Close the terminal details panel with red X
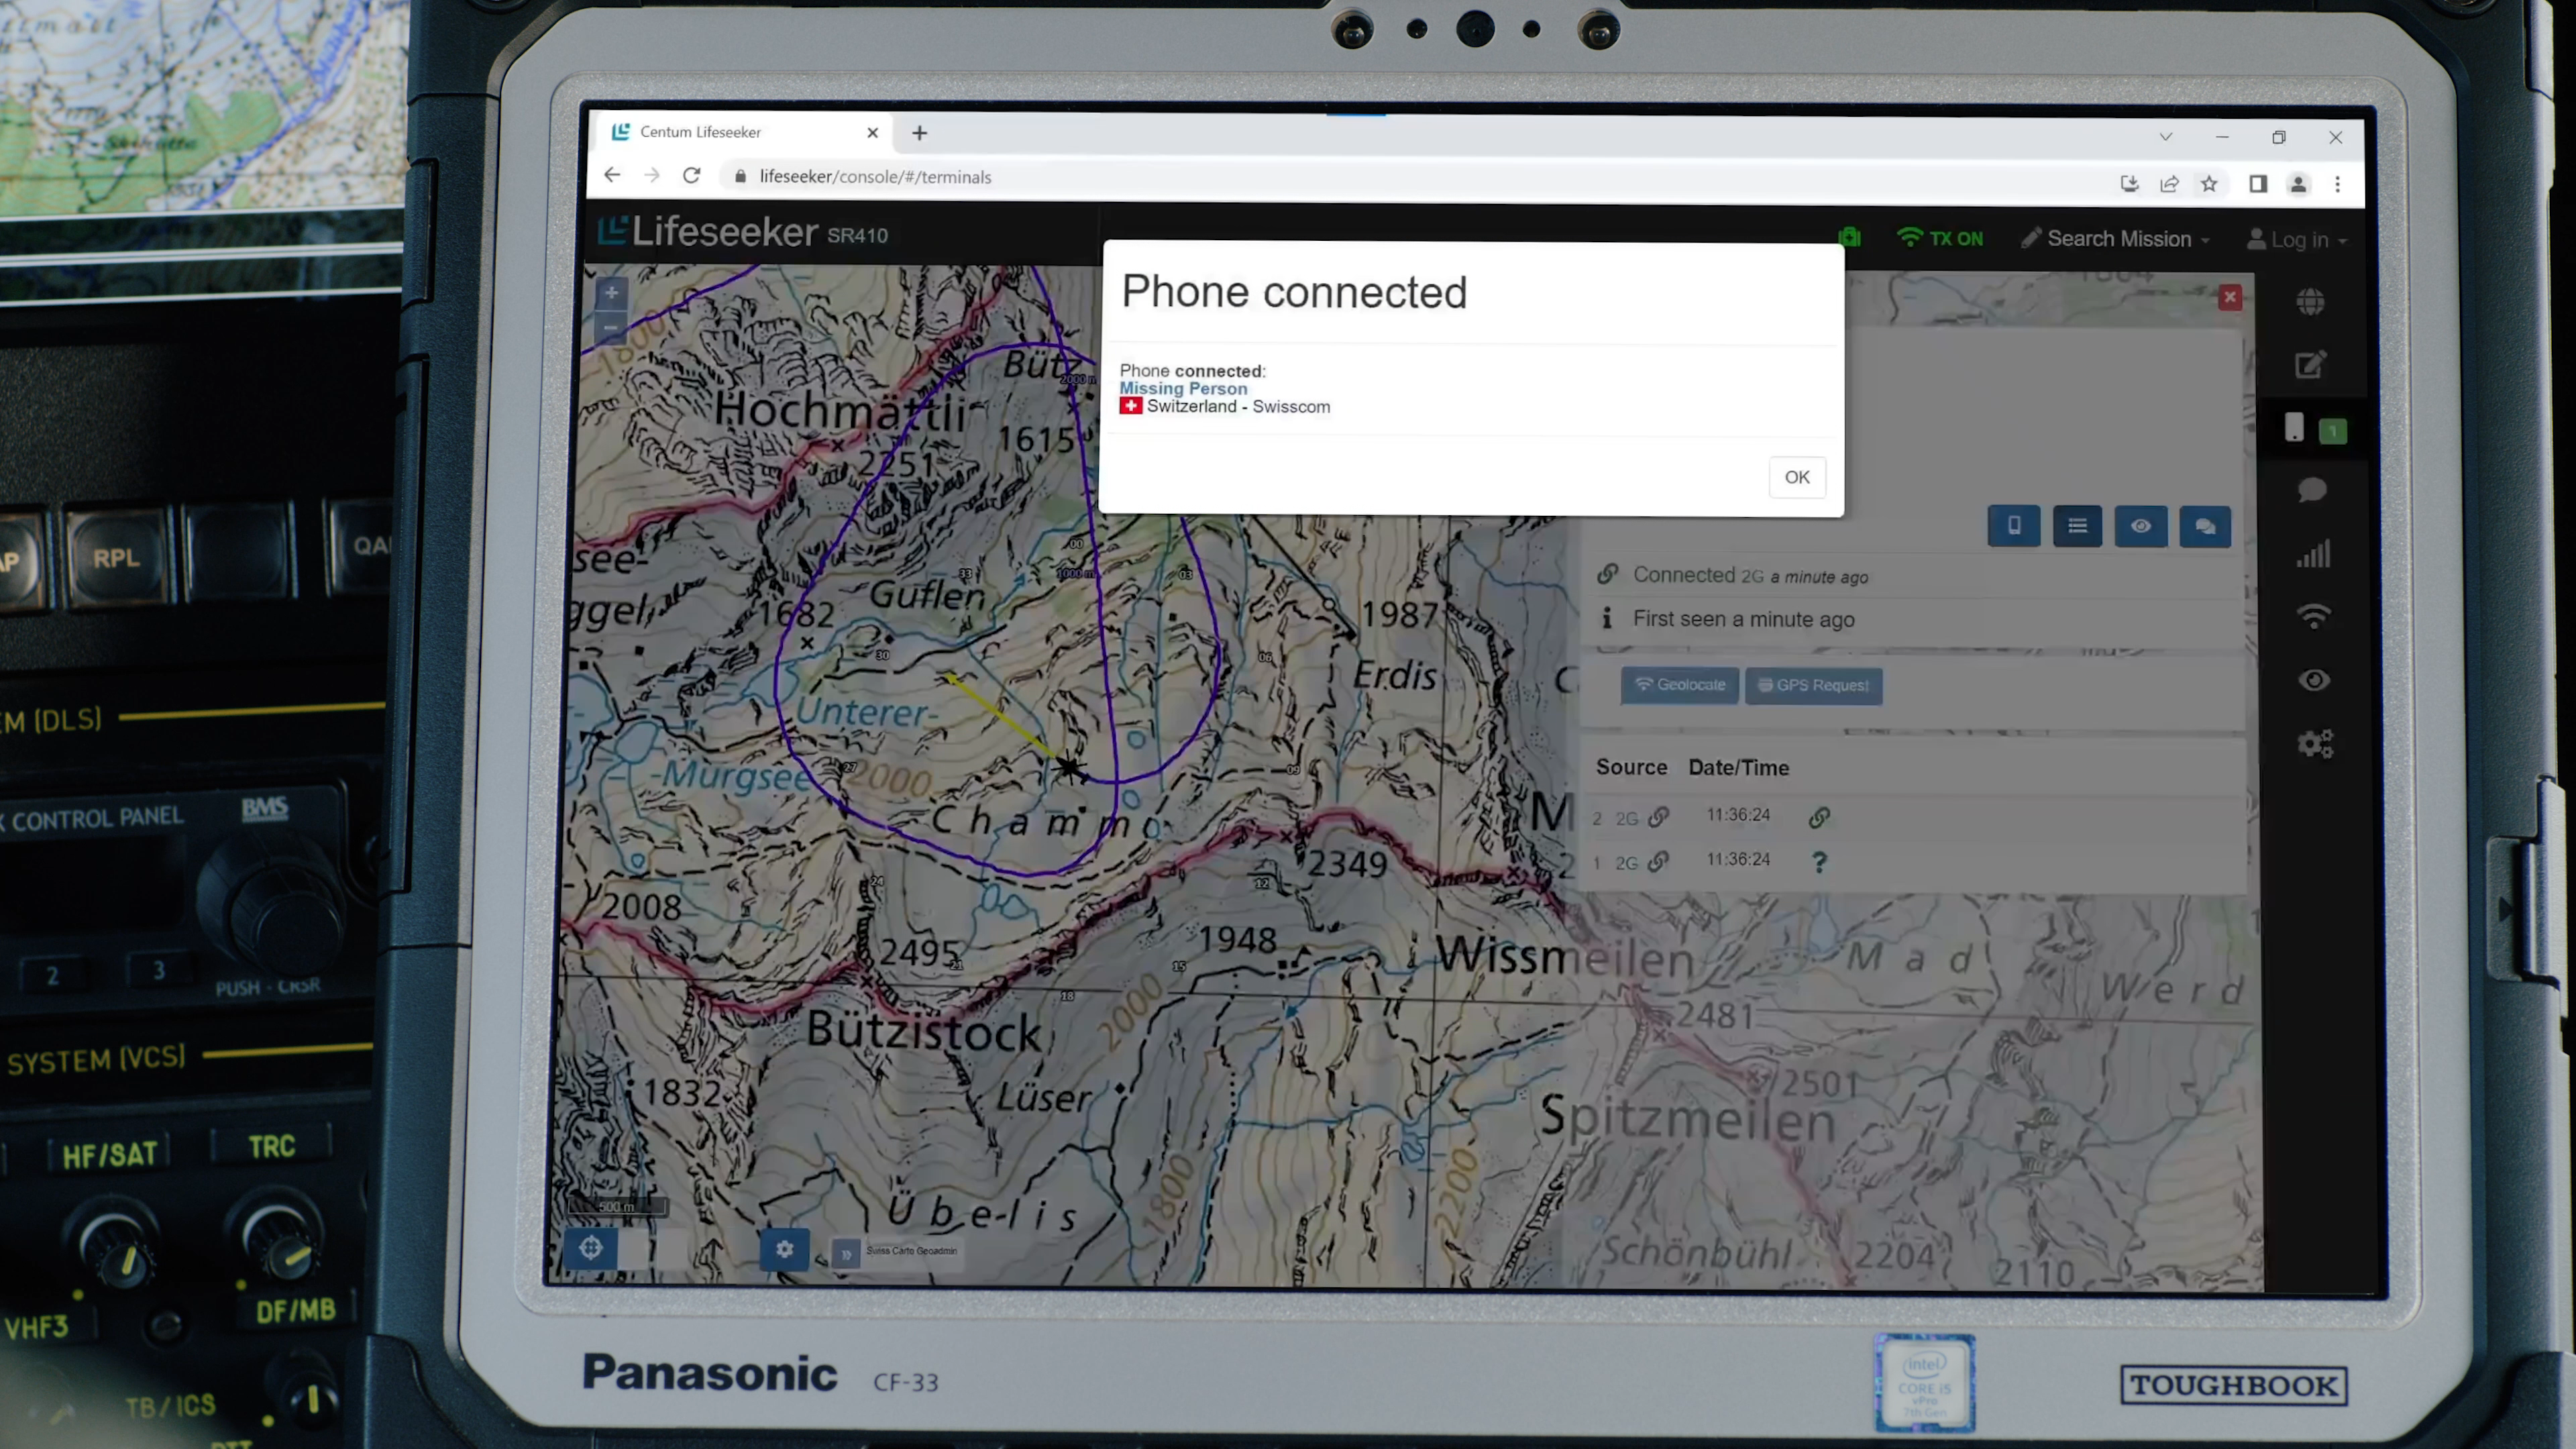 [x=2229, y=297]
